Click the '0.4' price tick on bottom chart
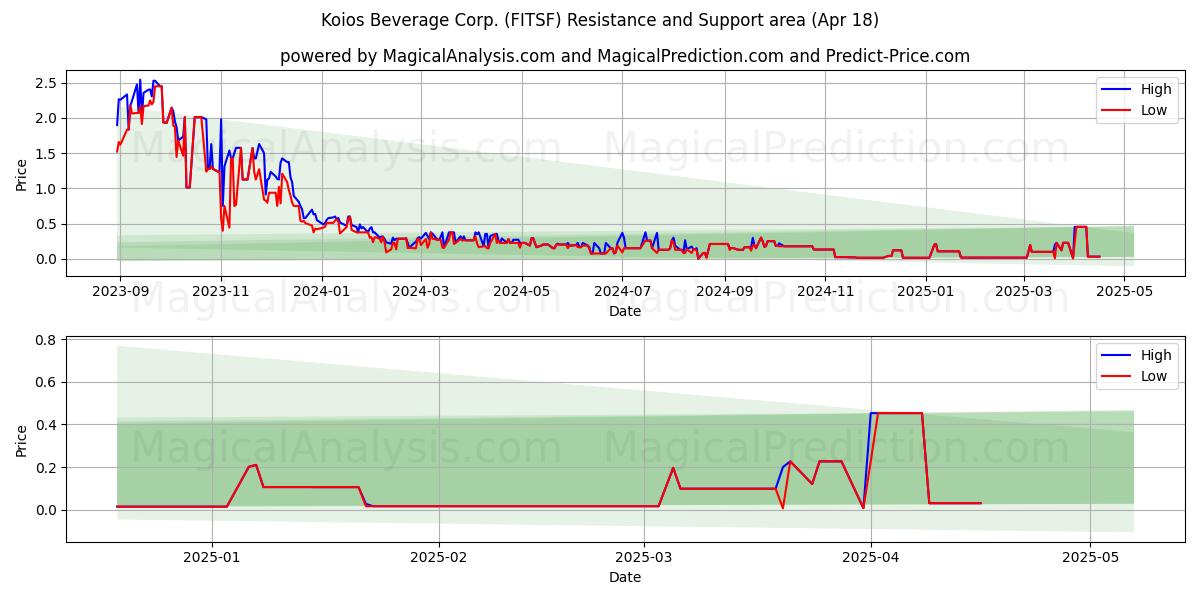This screenshot has width=1200, height=600. (48, 425)
